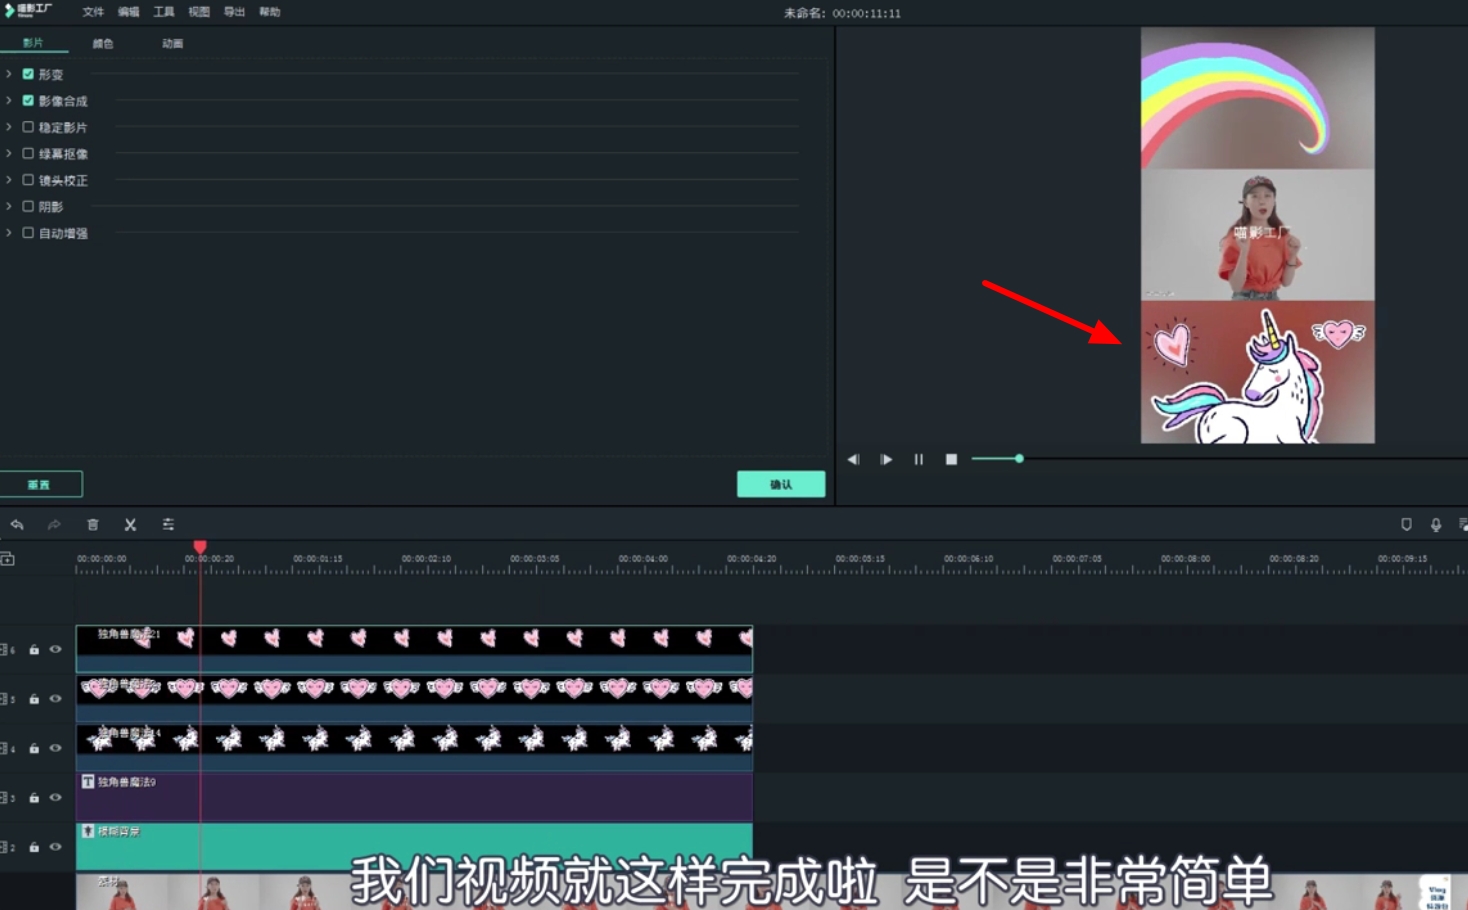Switch to the 动画 (animation) tab
This screenshot has height=910, width=1468.
tap(171, 43)
